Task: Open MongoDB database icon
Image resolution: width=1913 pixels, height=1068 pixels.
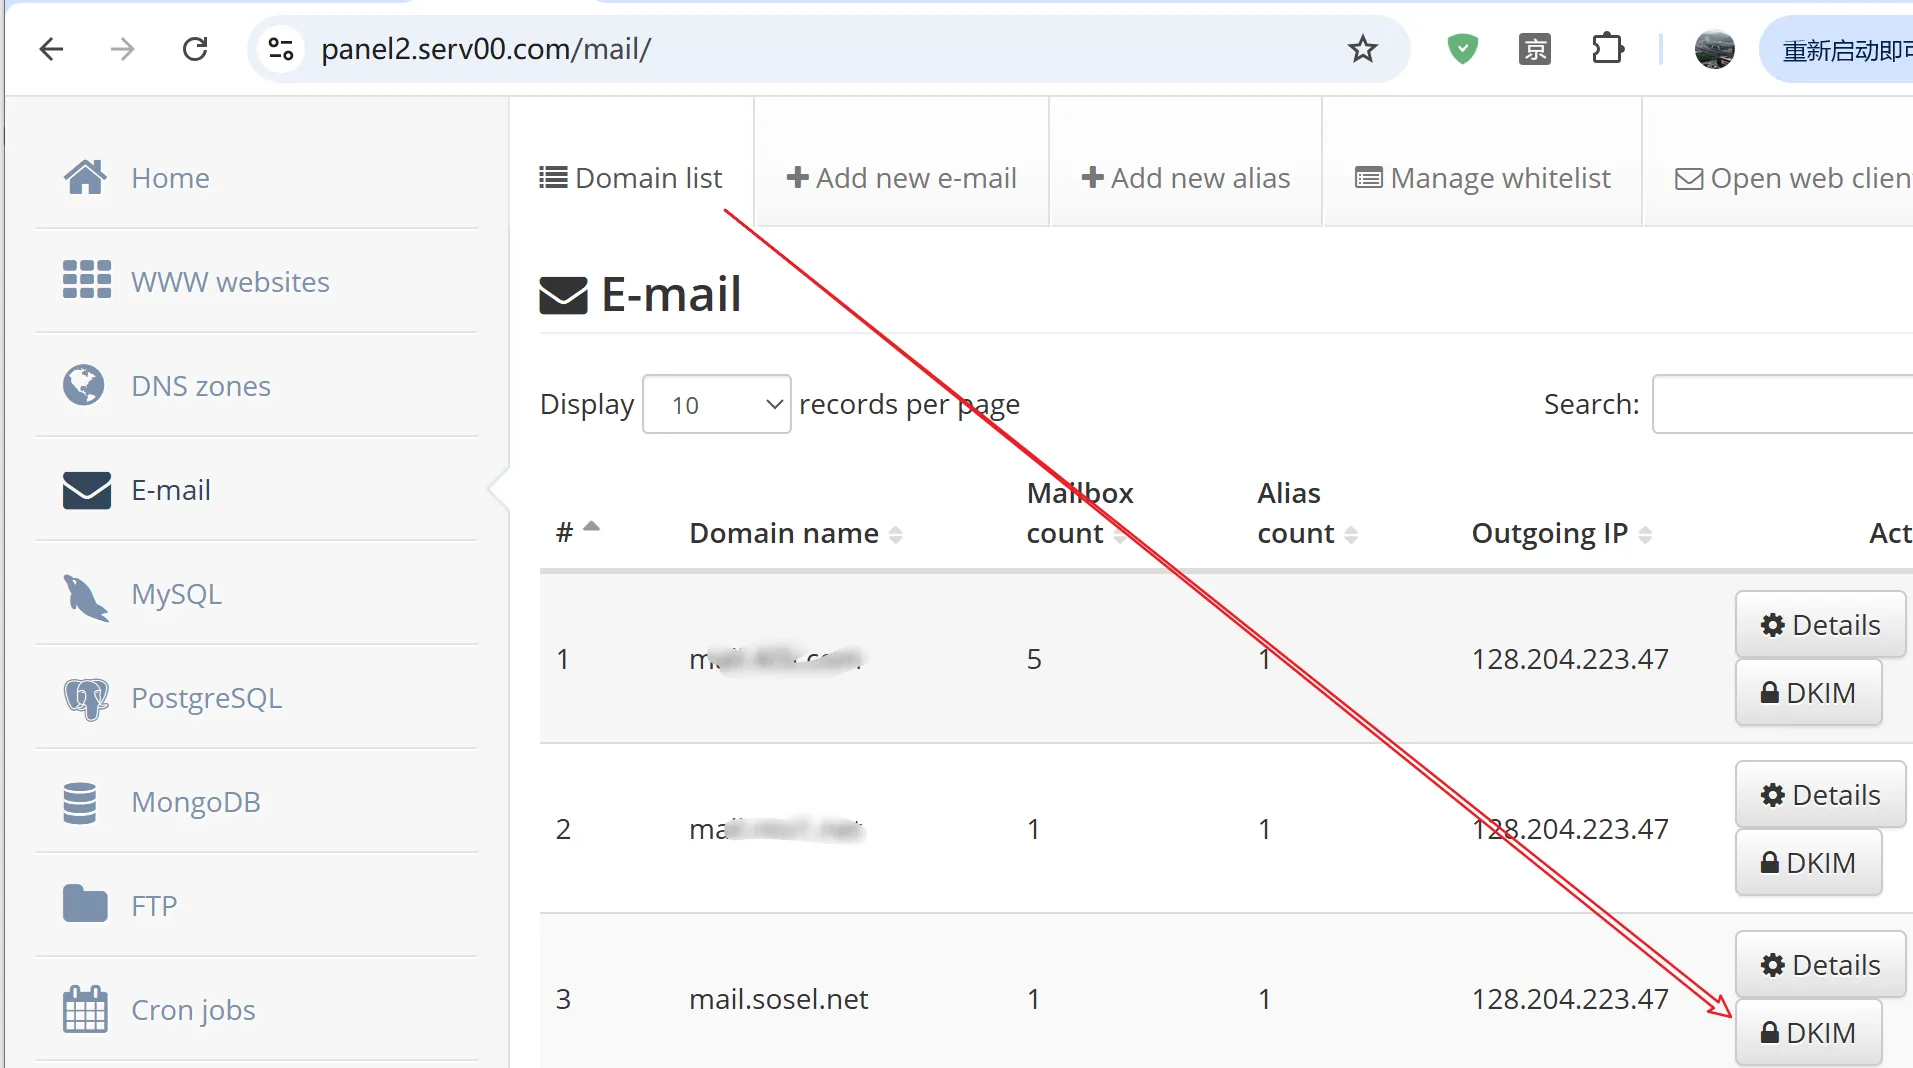Action: pos(80,803)
